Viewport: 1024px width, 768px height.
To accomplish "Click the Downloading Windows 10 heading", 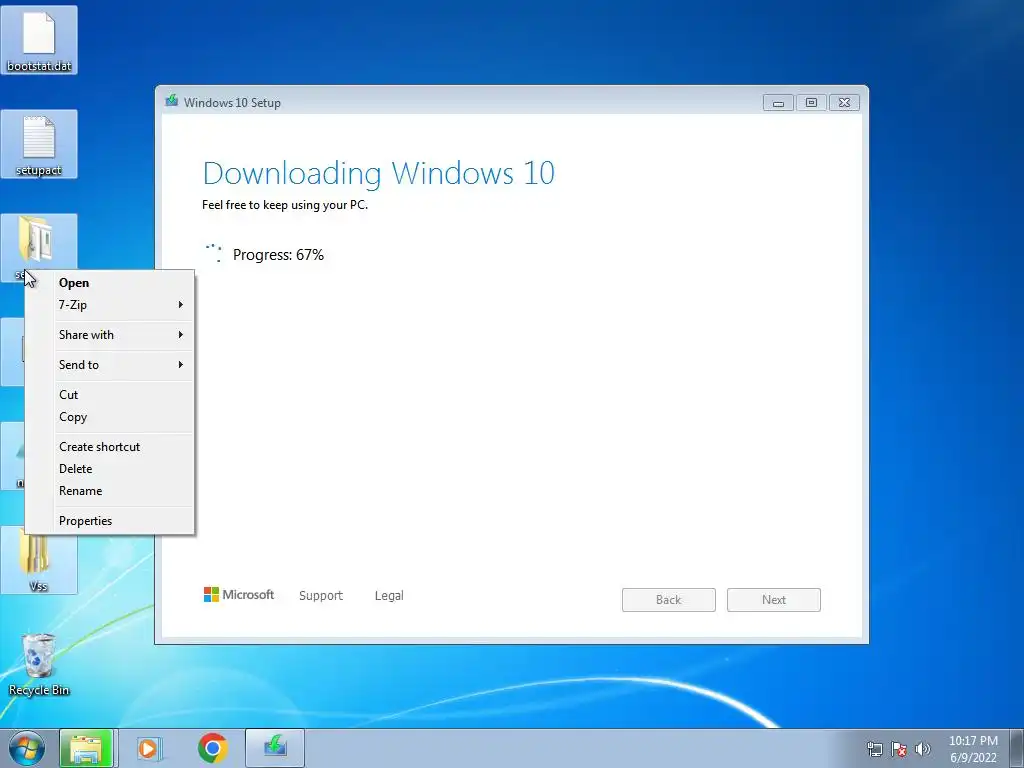I will click(379, 173).
